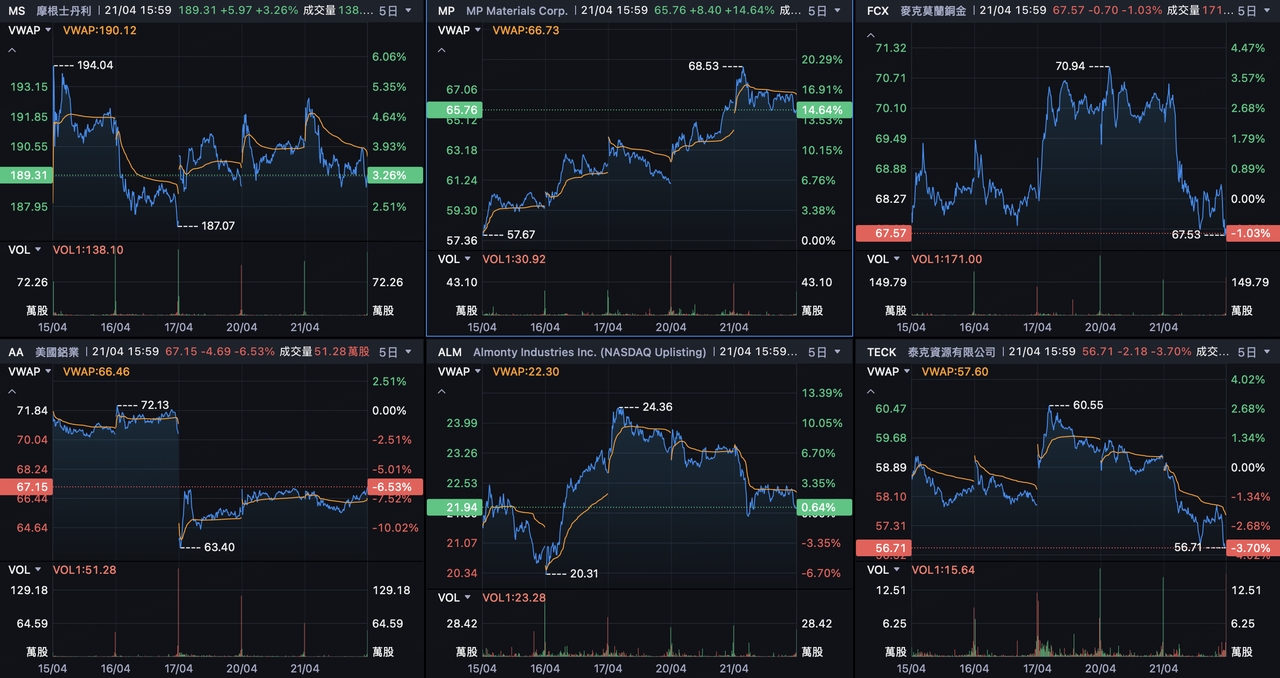Viewport: 1280px width, 678px height.
Task: Select the ALM ticker symbol in the panel header
Action: [x=450, y=352]
